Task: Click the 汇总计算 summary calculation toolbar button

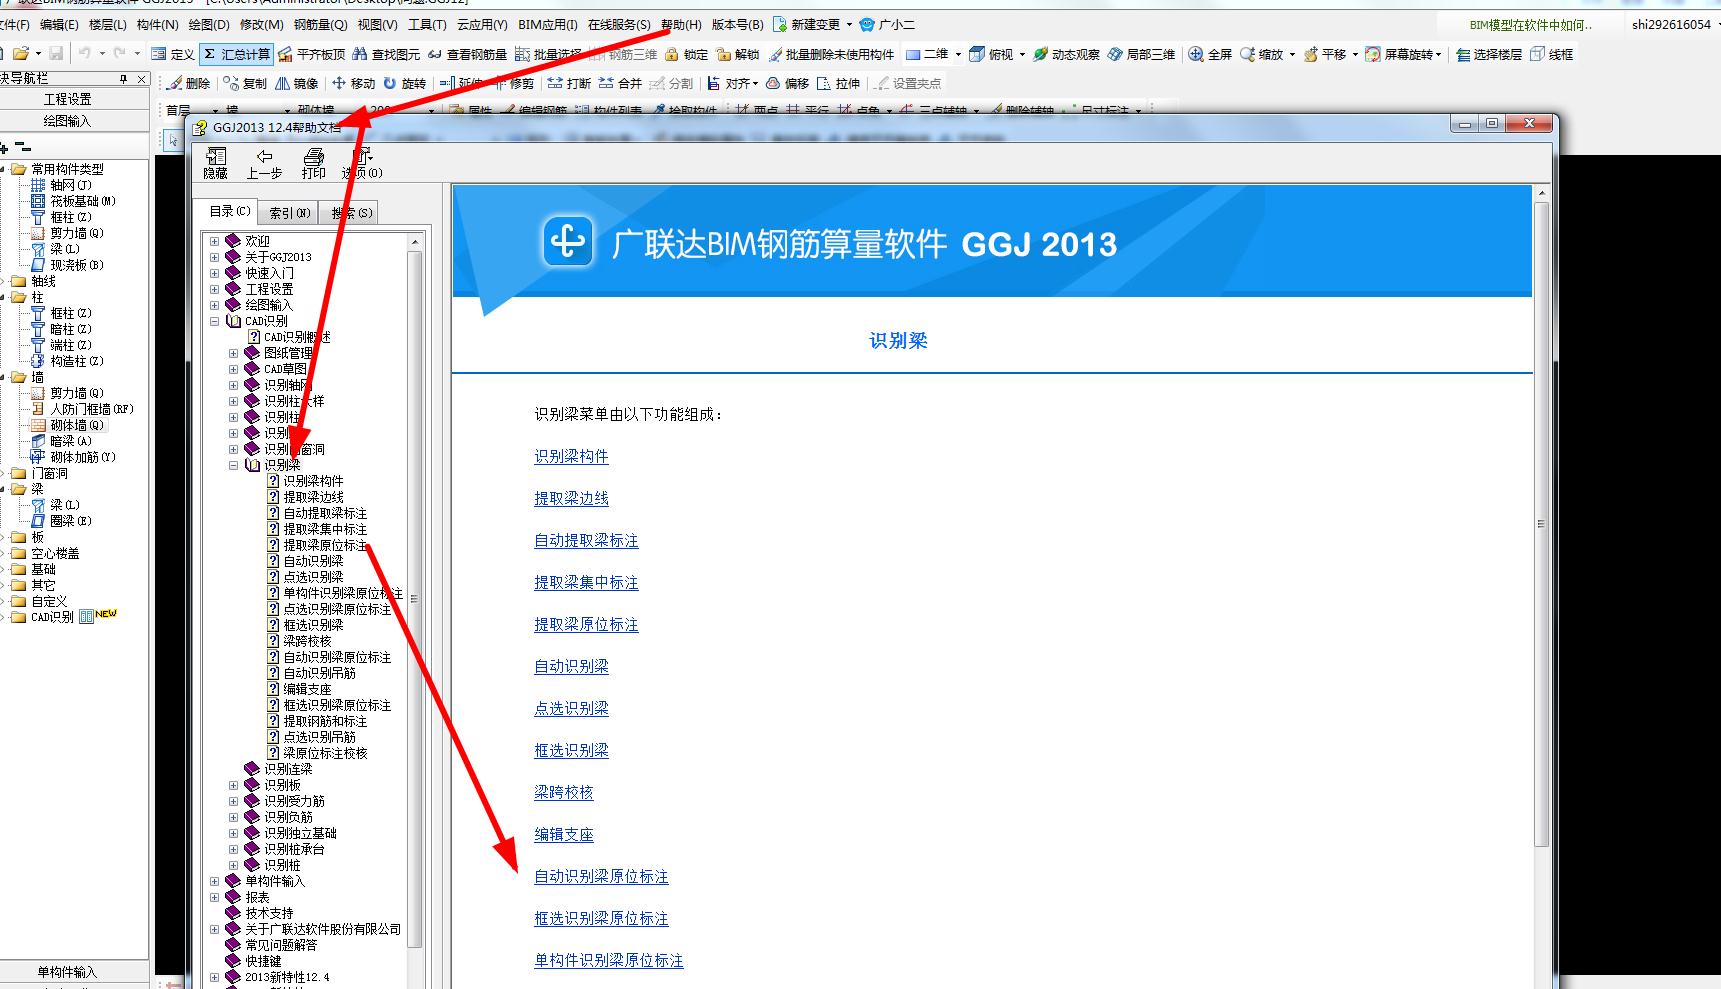Action: click(x=236, y=54)
